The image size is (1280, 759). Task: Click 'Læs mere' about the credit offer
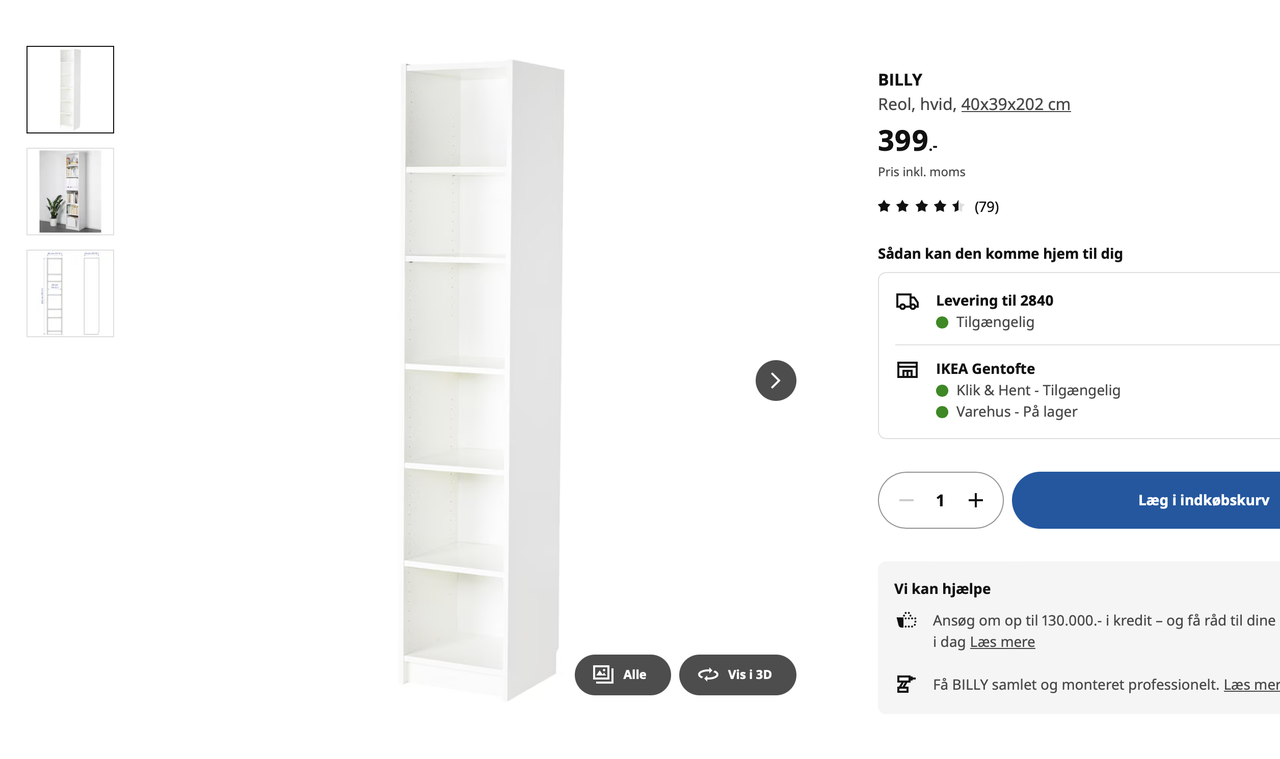[x=1002, y=641]
